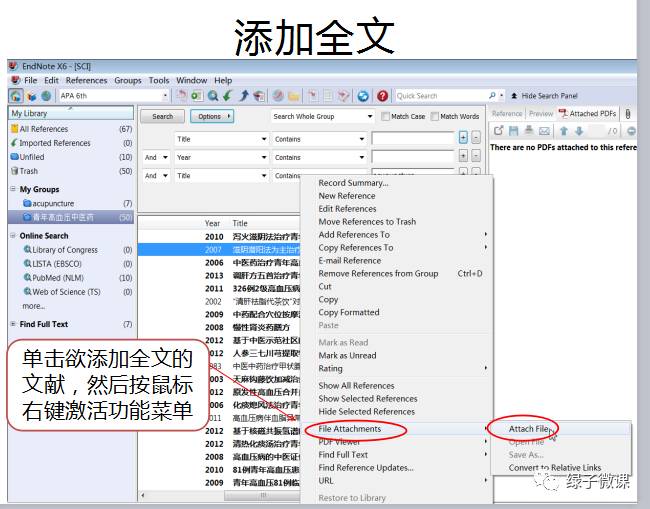Viewport: 650px width, 509px height.
Task: Select PubMed (NLM) online search
Action: click(x=71, y=278)
